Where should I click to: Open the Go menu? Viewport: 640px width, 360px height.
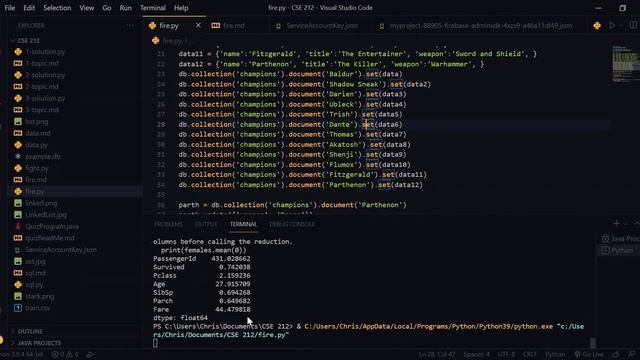(x=107, y=8)
